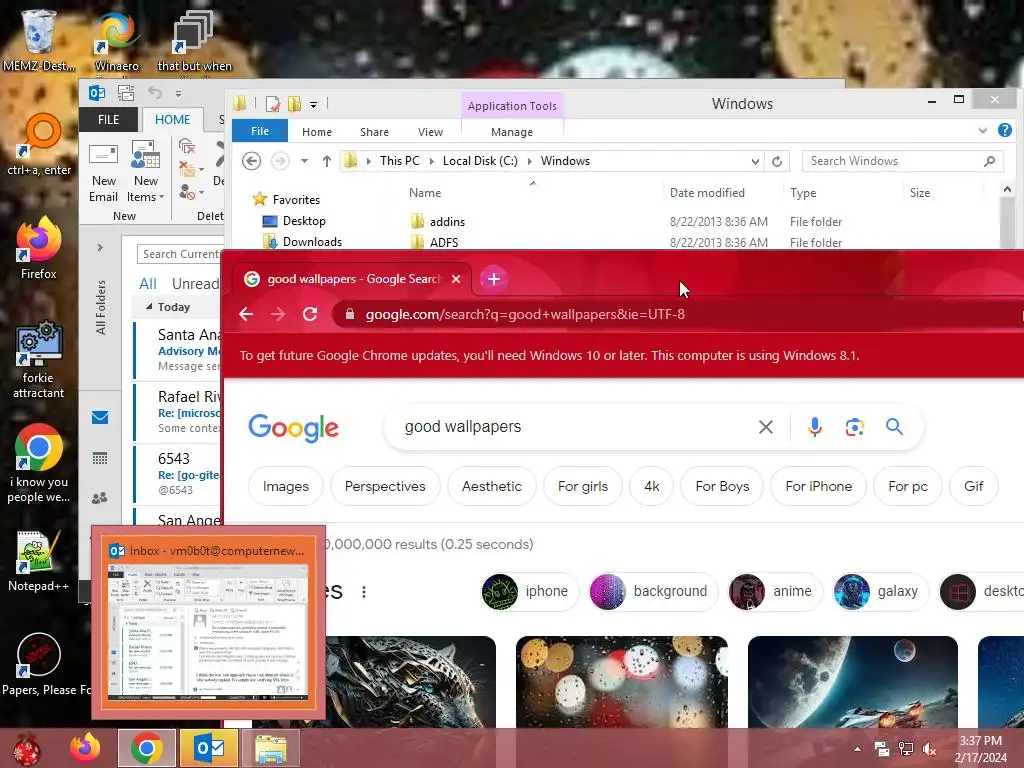The height and width of the screenshot is (768, 1024).
Task: Open the 'forkie attractant' desktop icon
Action: (39, 359)
